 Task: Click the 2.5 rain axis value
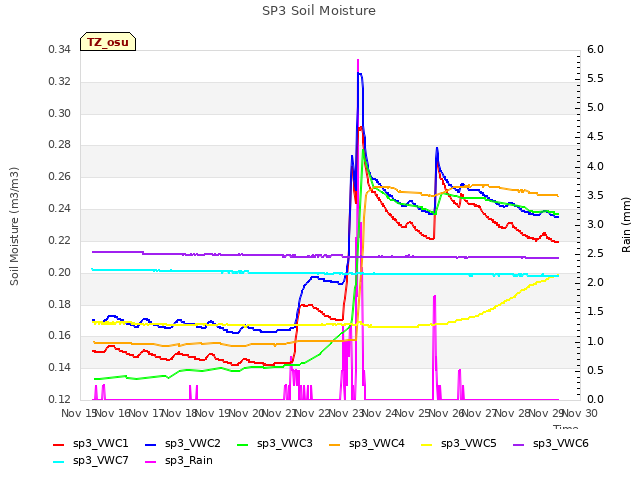[595, 253]
